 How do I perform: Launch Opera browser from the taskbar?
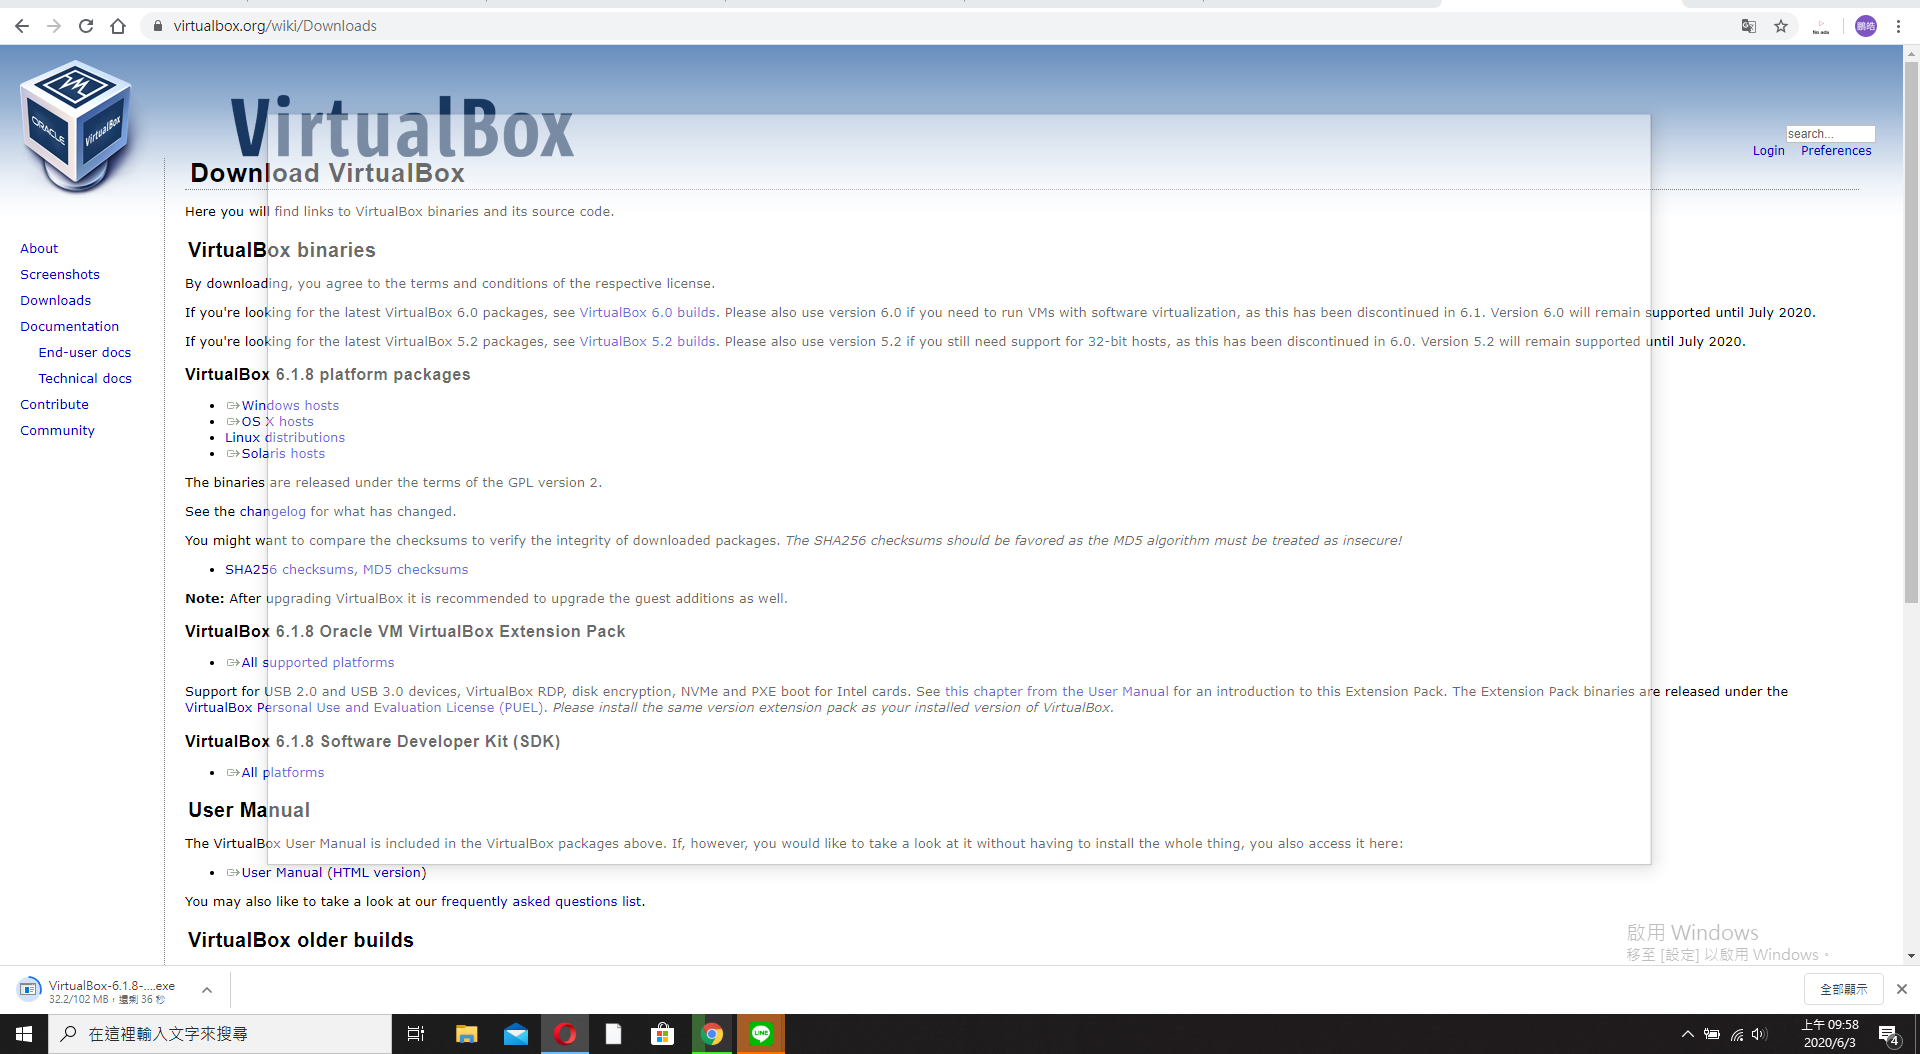[x=565, y=1034]
